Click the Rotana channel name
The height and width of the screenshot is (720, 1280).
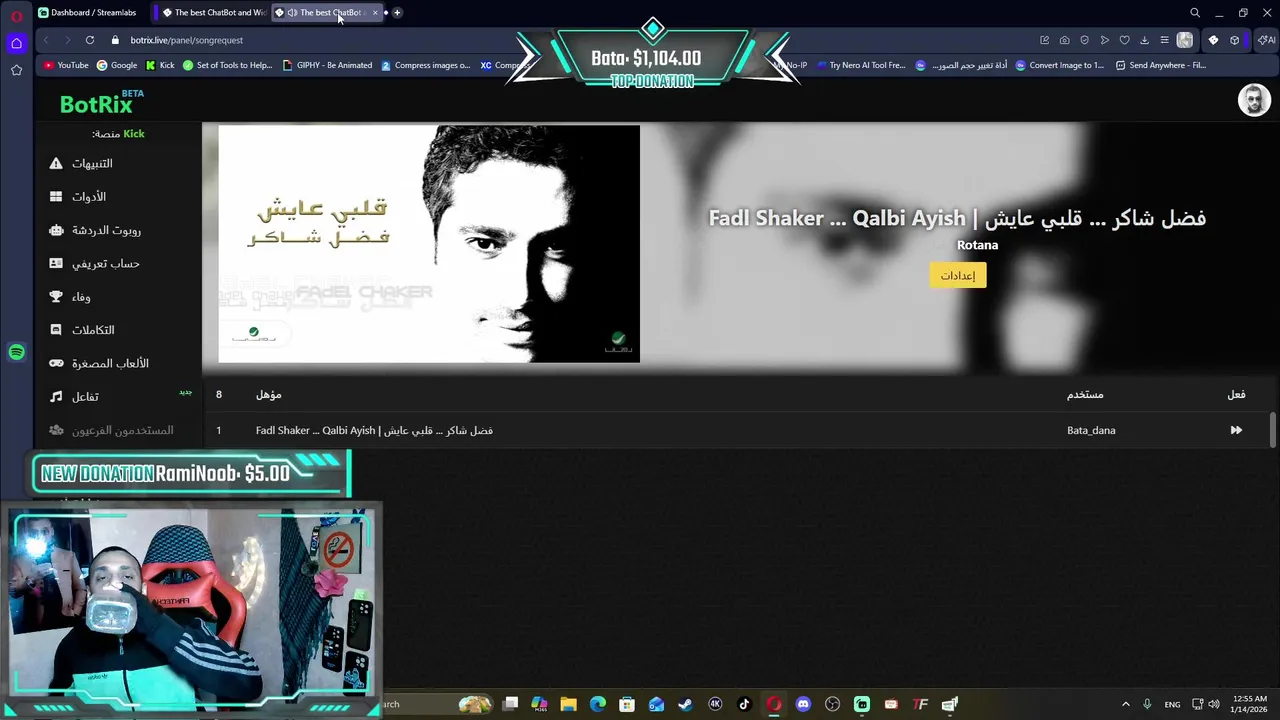(x=977, y=245)
